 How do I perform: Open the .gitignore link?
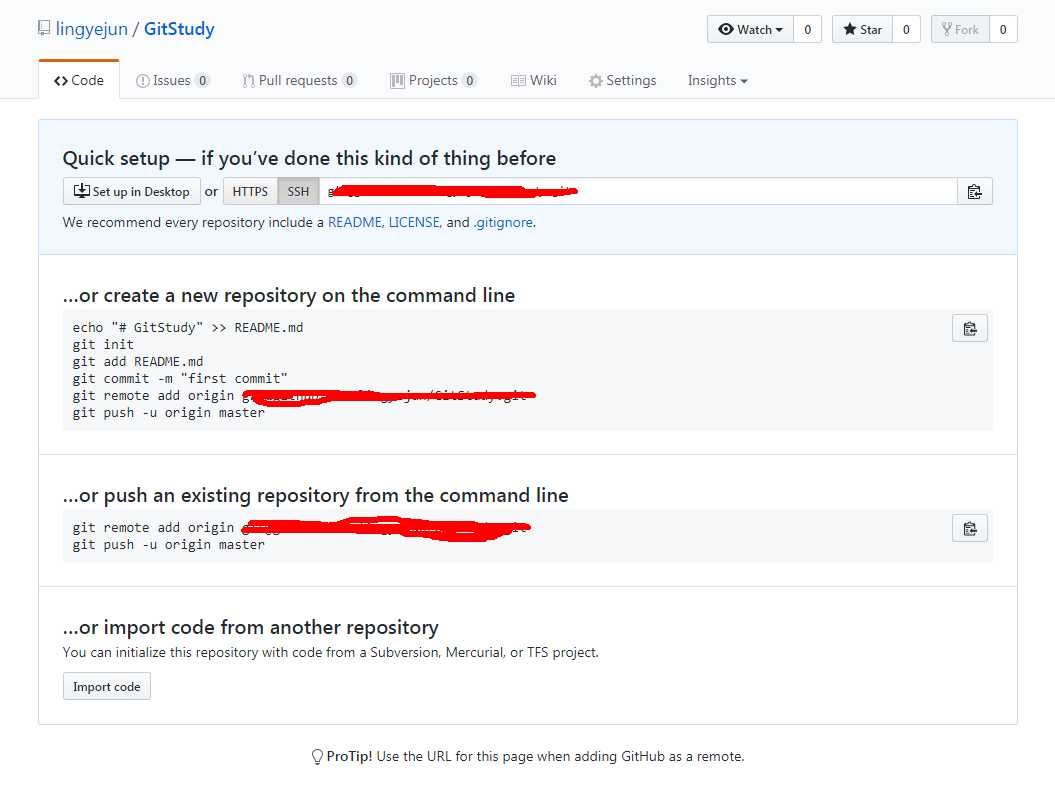point(503,223)
